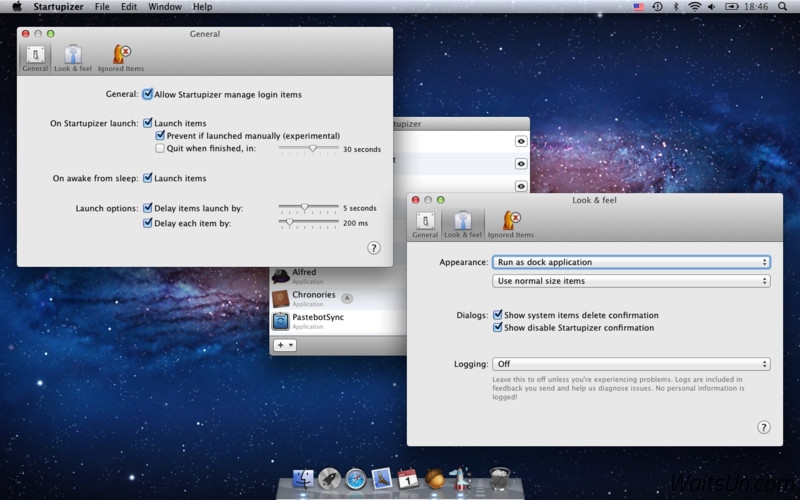This screenshot has width=800, height=500.
Task: Click the Wi-Fi icon in menu bar
Action: coord(694,7)
